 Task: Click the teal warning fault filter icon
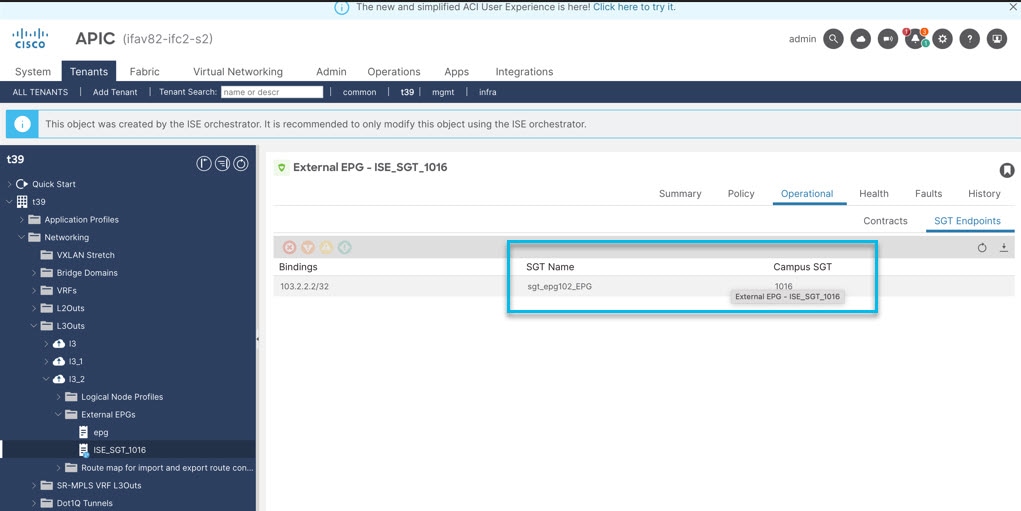(x=345, y=247)
